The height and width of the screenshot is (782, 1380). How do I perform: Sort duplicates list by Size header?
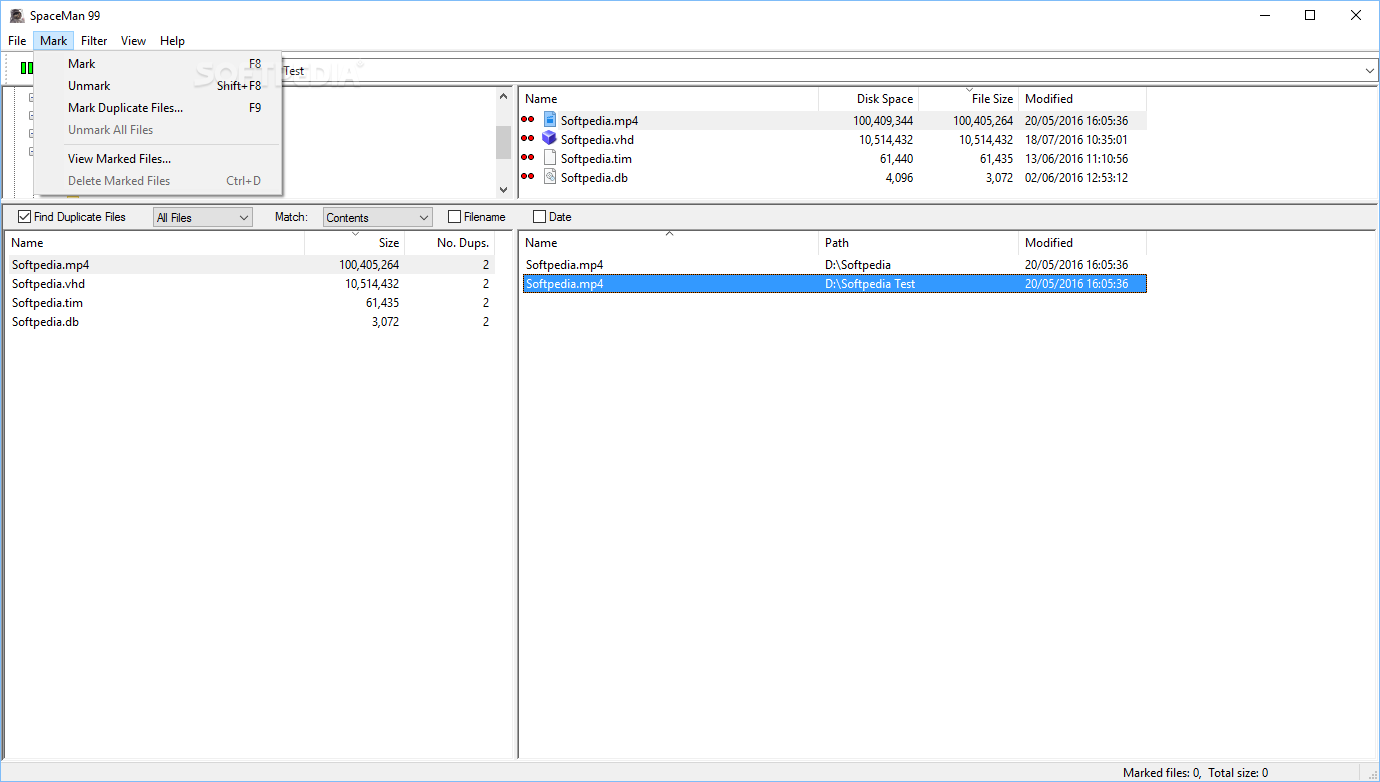tap(354, 243)
